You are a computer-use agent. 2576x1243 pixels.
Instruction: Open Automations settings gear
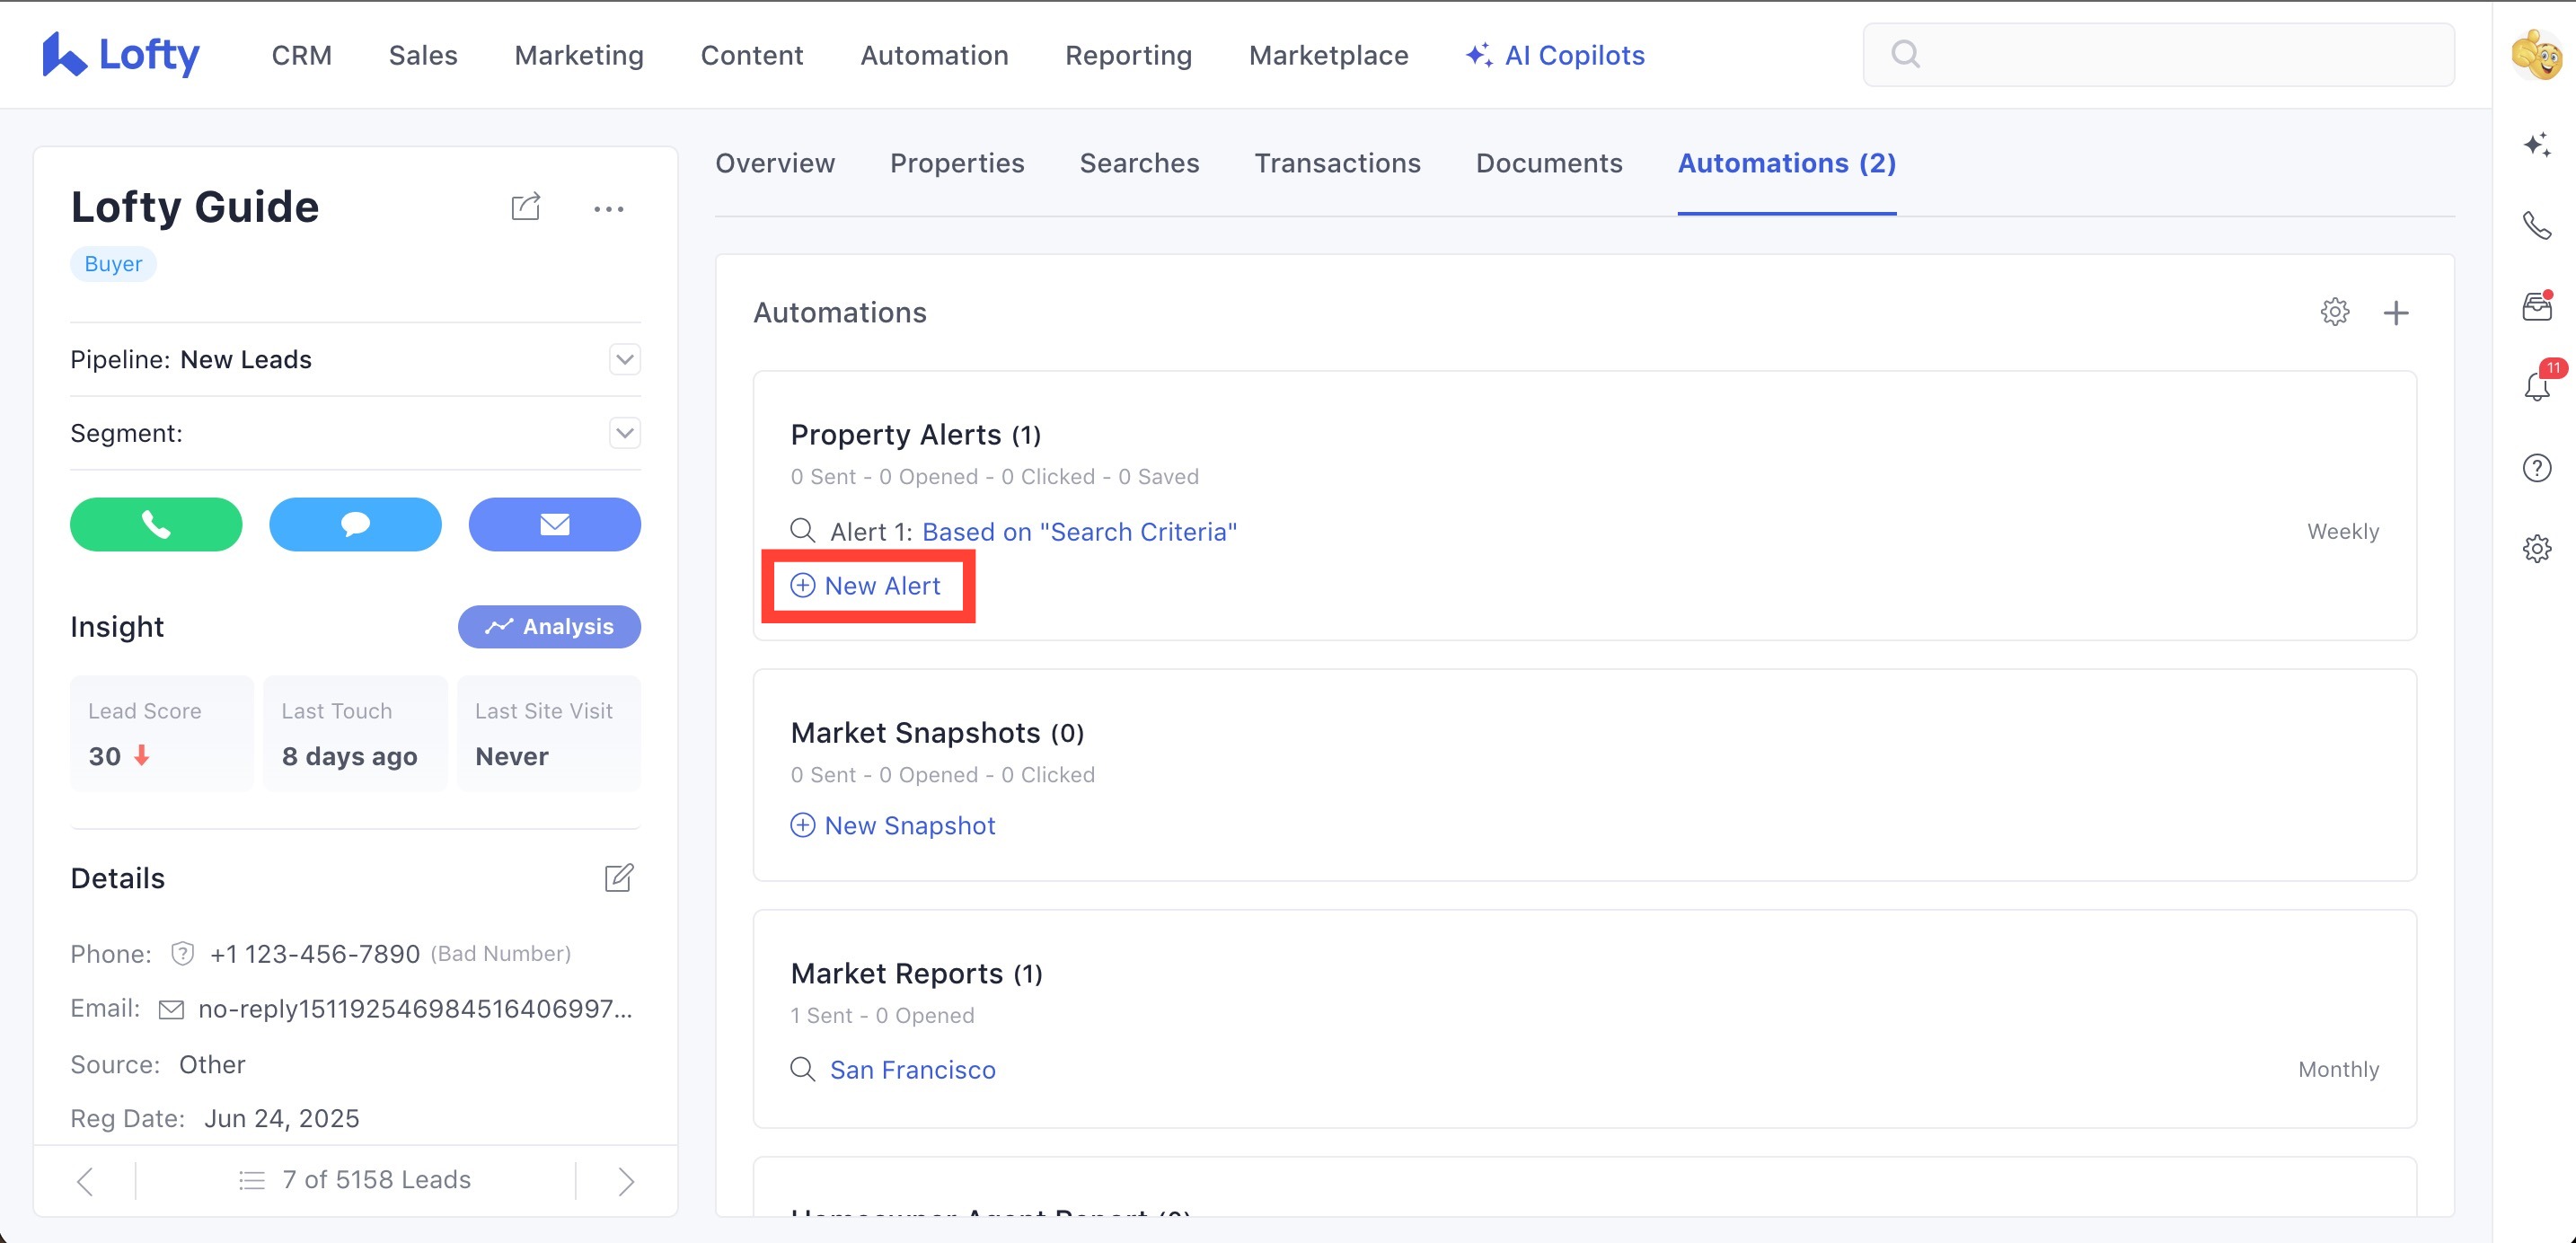click(2335, 312)
